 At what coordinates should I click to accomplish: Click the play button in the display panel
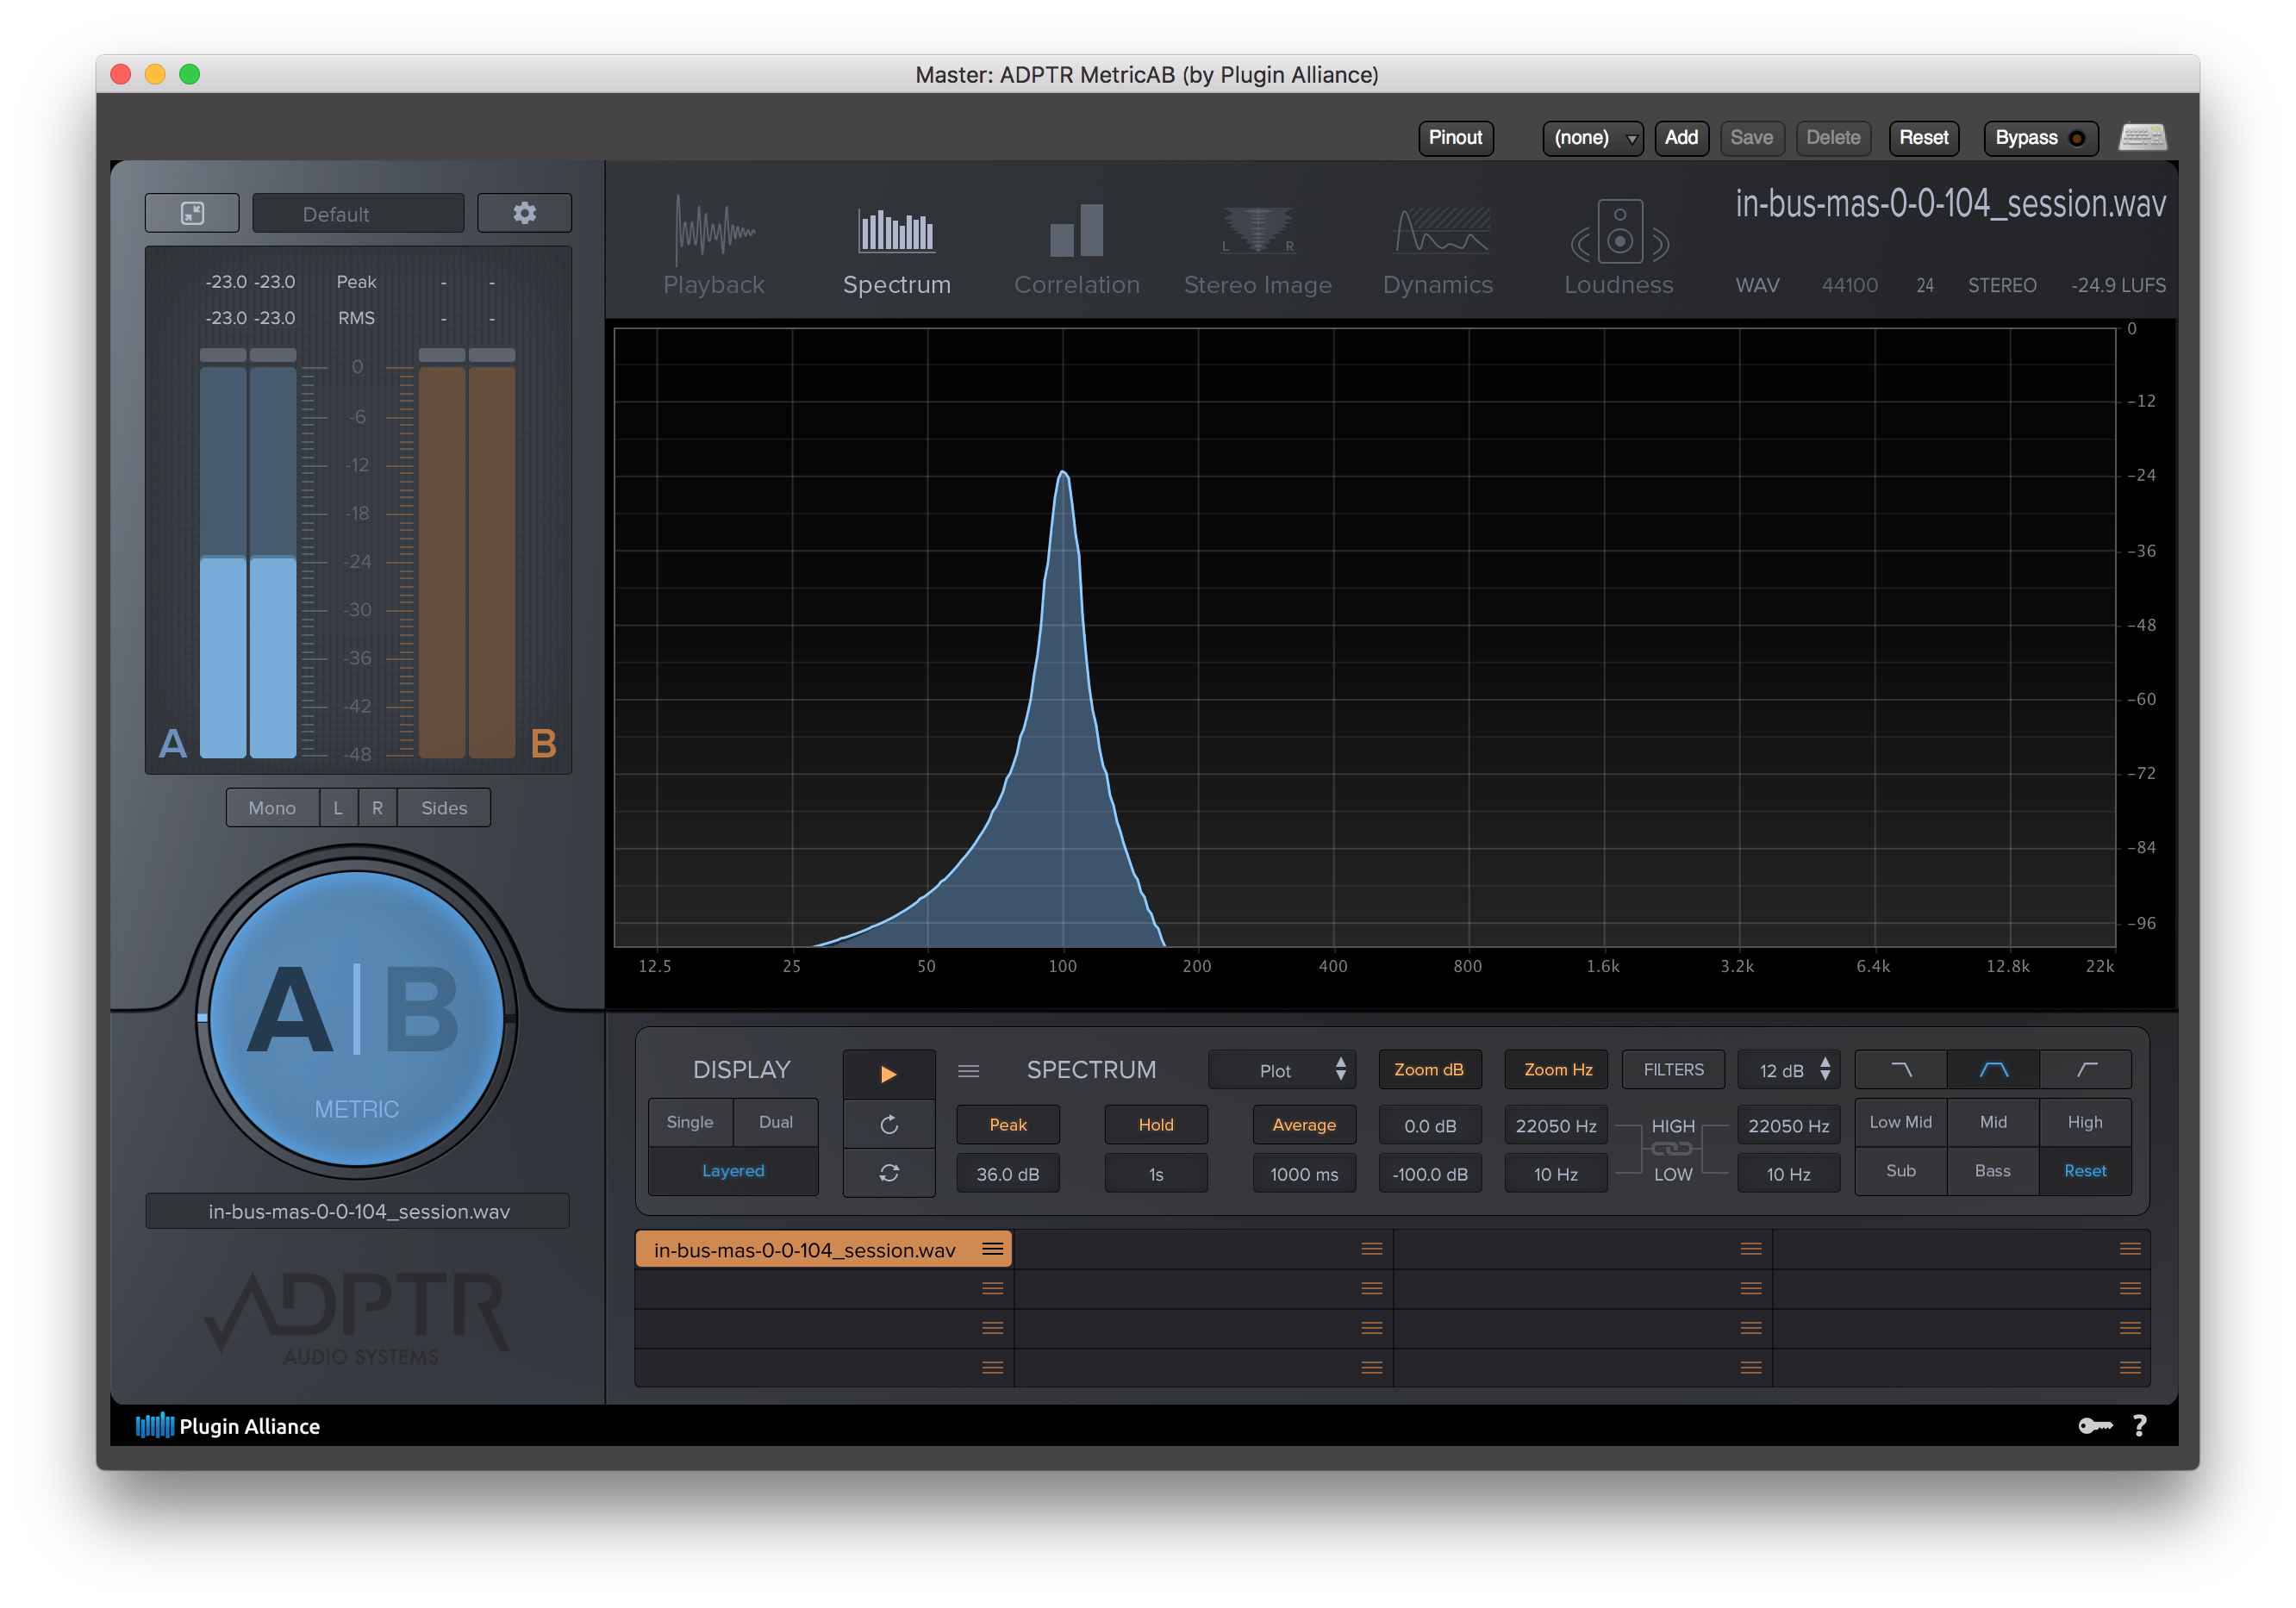(888, 1074)
